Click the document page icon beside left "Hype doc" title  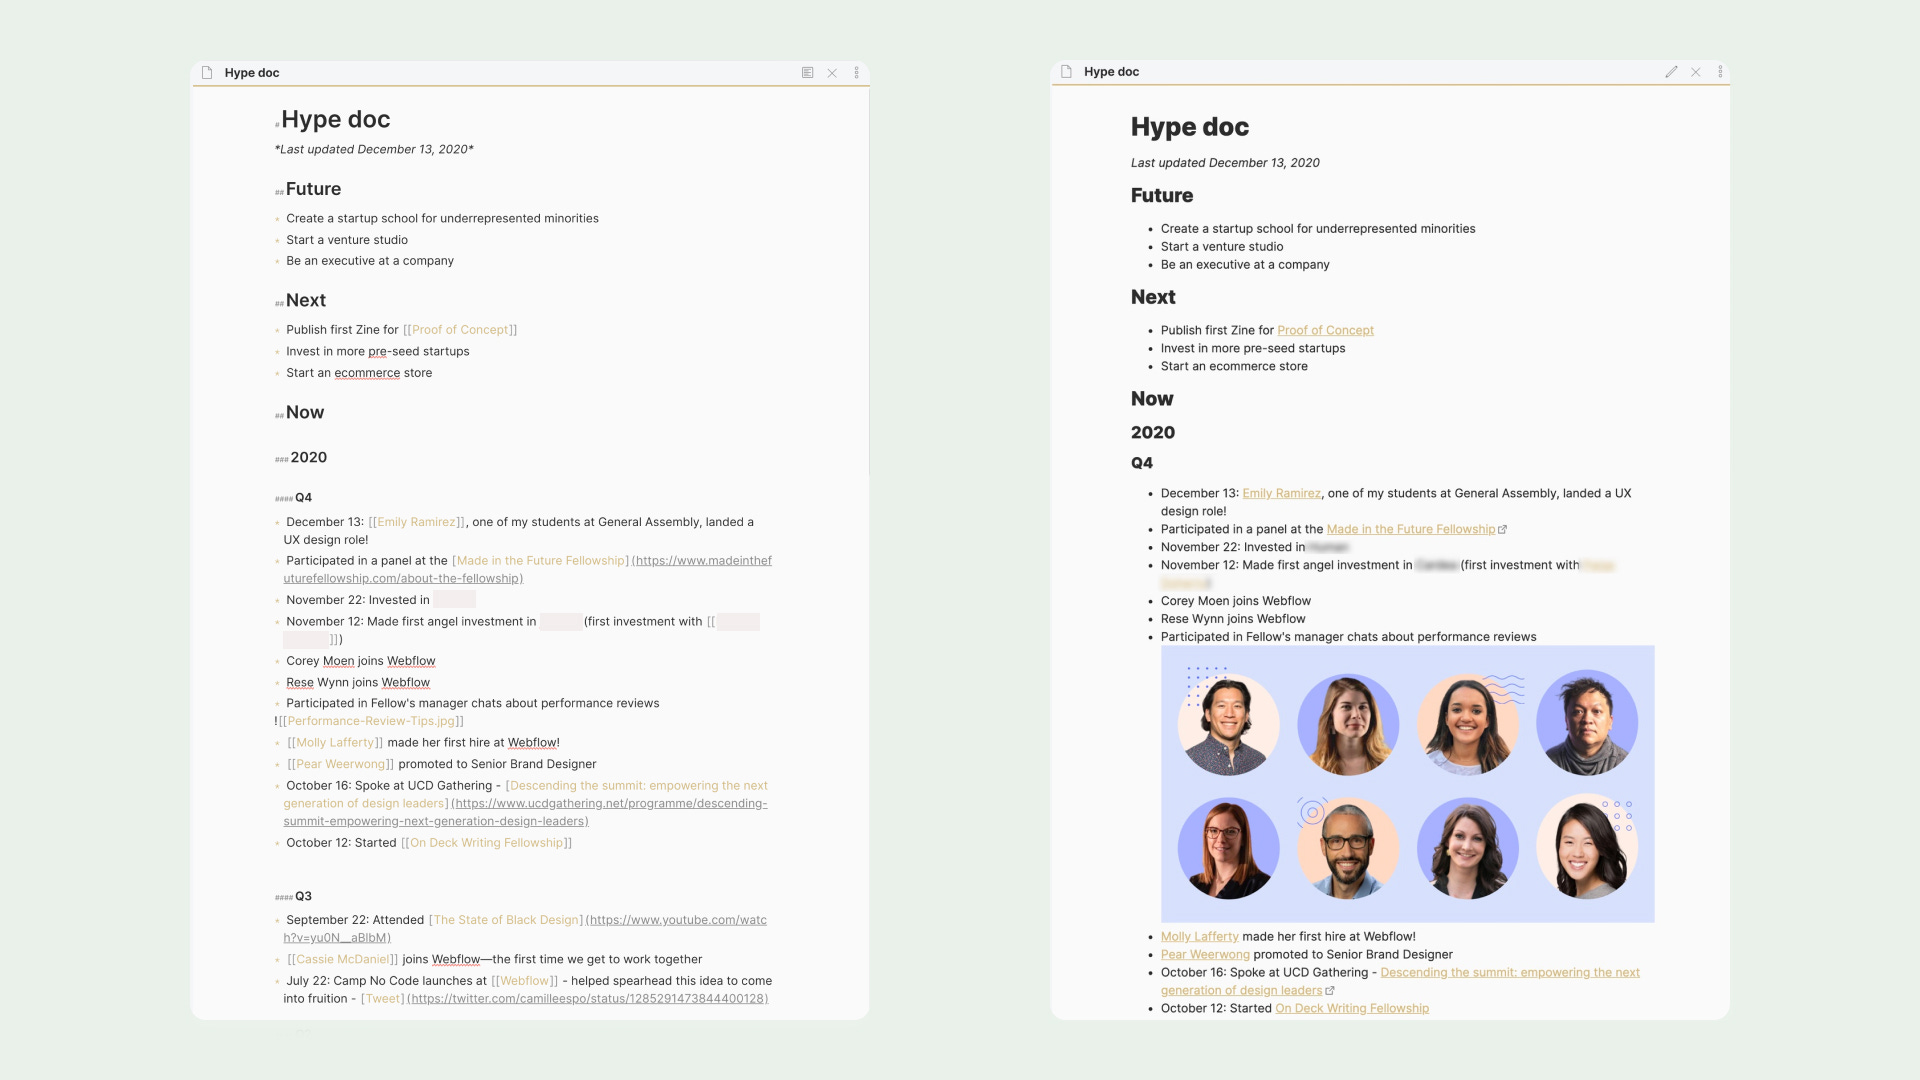coord(207,72)
